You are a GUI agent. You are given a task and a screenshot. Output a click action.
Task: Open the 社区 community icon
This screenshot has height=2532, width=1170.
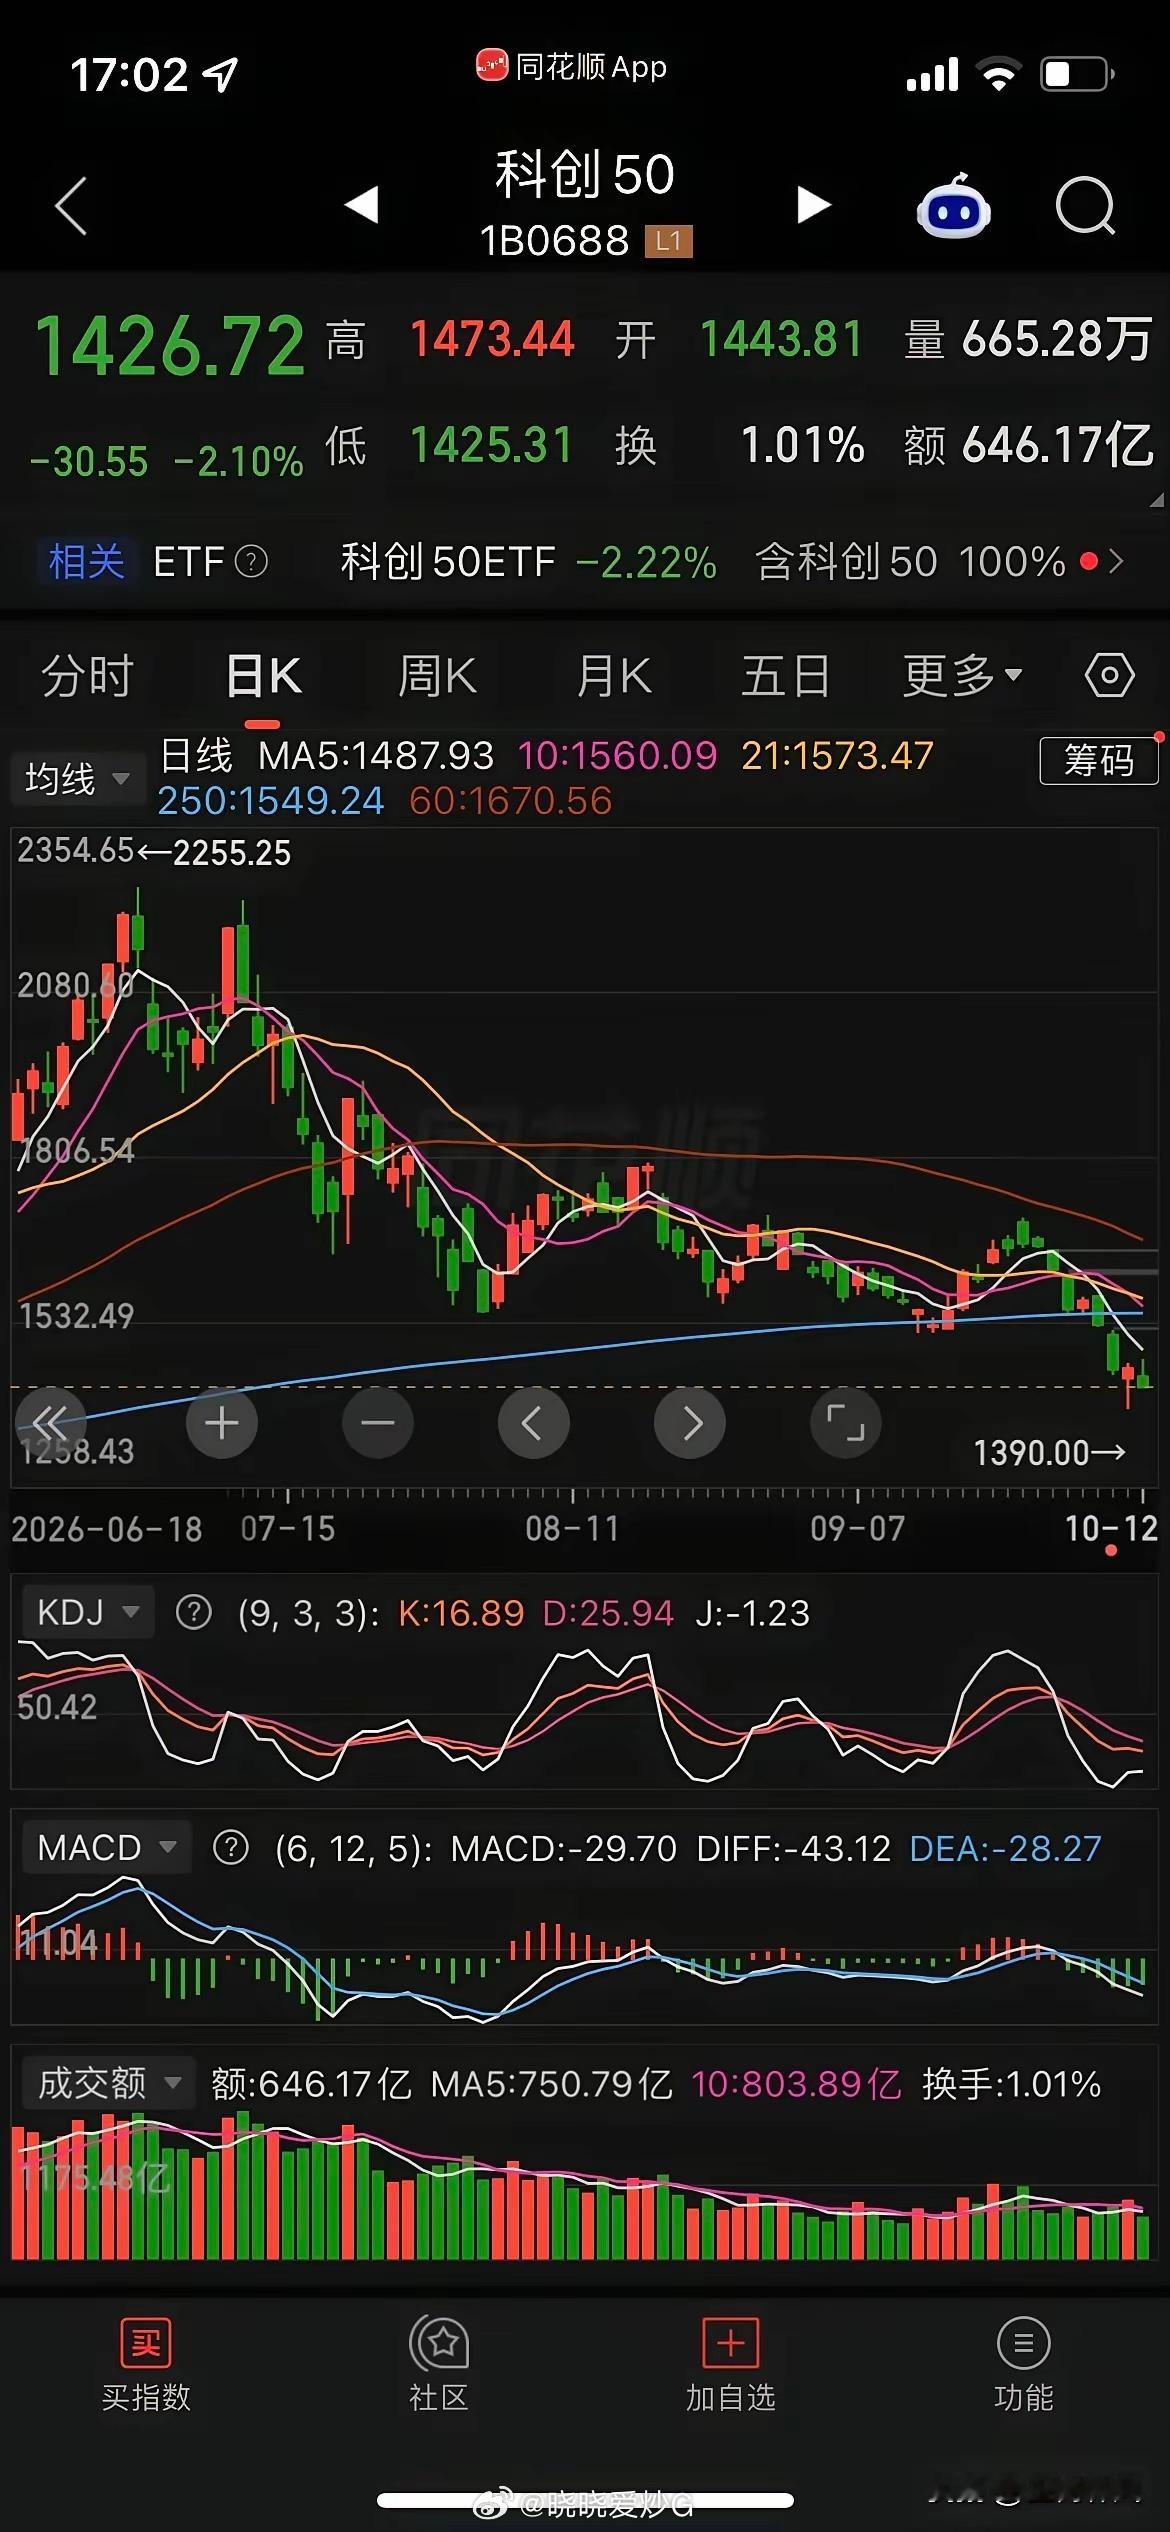click(x=439, y=2342)
